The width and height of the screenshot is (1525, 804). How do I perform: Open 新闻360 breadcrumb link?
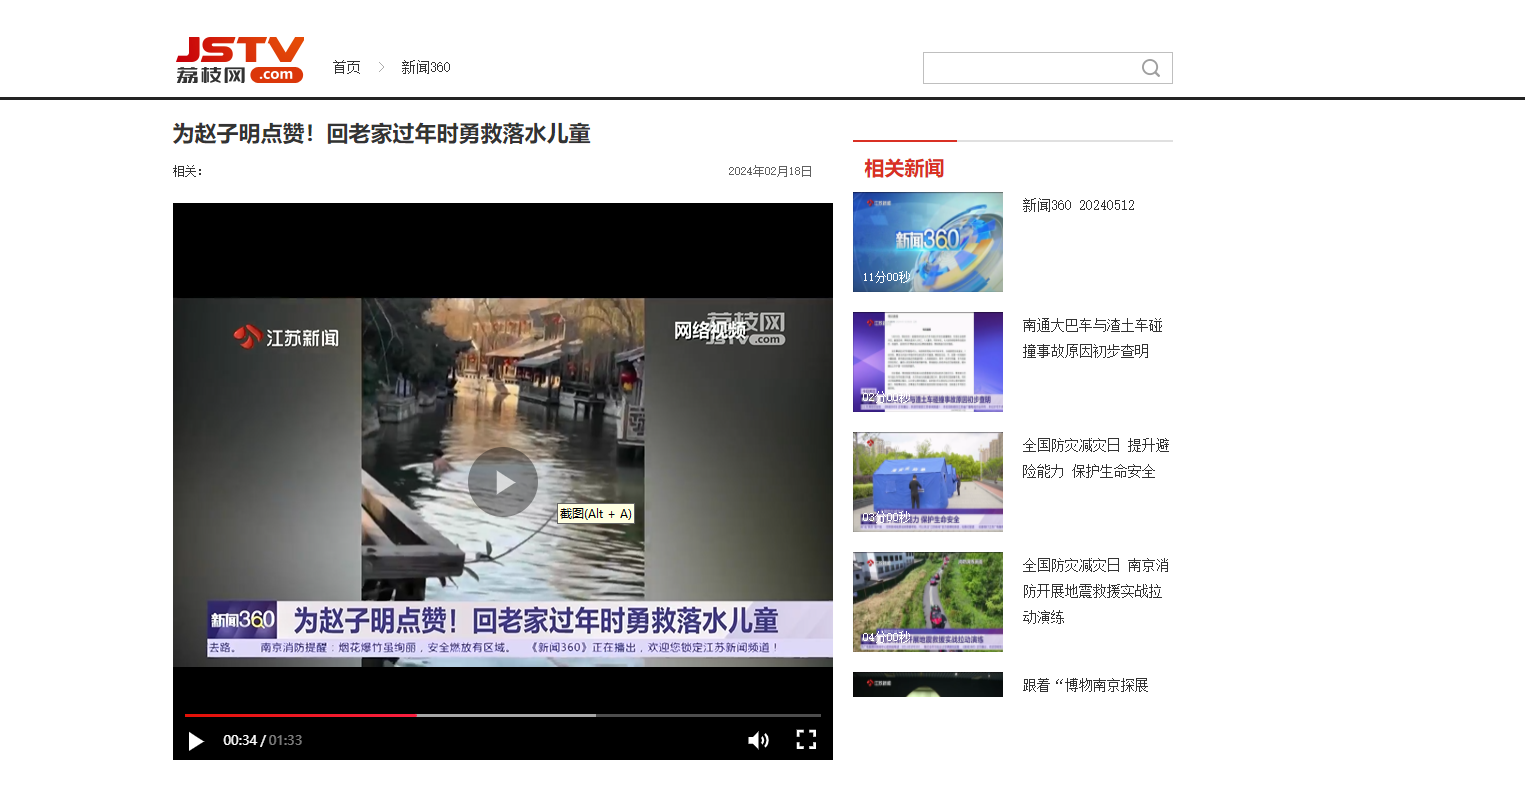pyautogui.click(x=425, y=67)
